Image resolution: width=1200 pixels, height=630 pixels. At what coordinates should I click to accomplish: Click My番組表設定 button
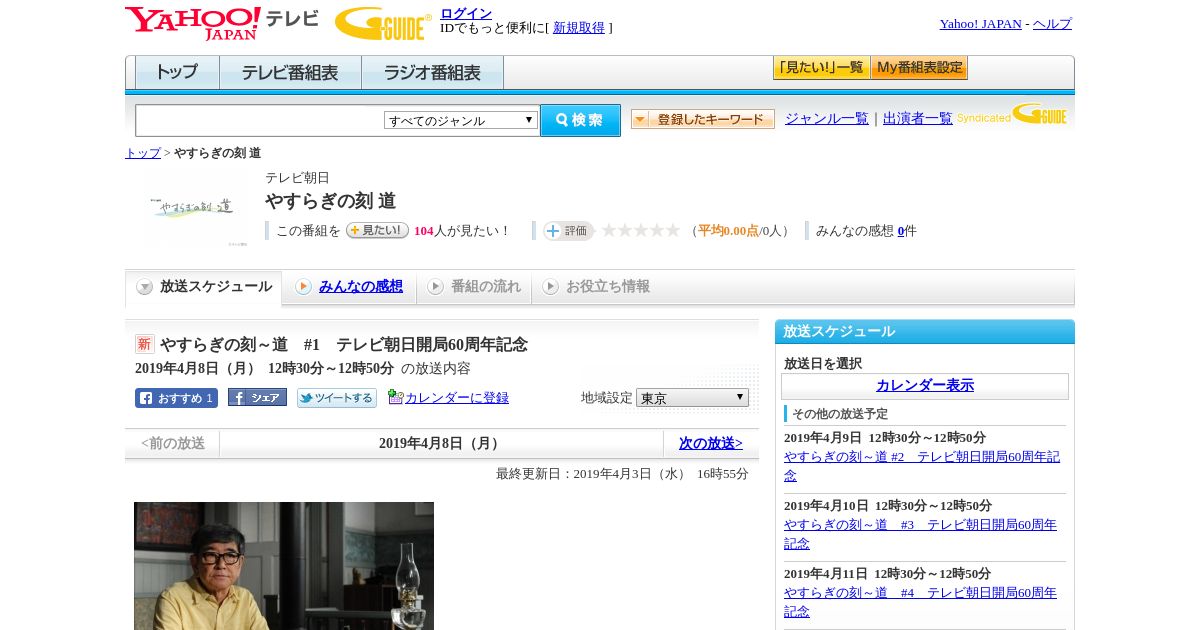click(919, 68)
